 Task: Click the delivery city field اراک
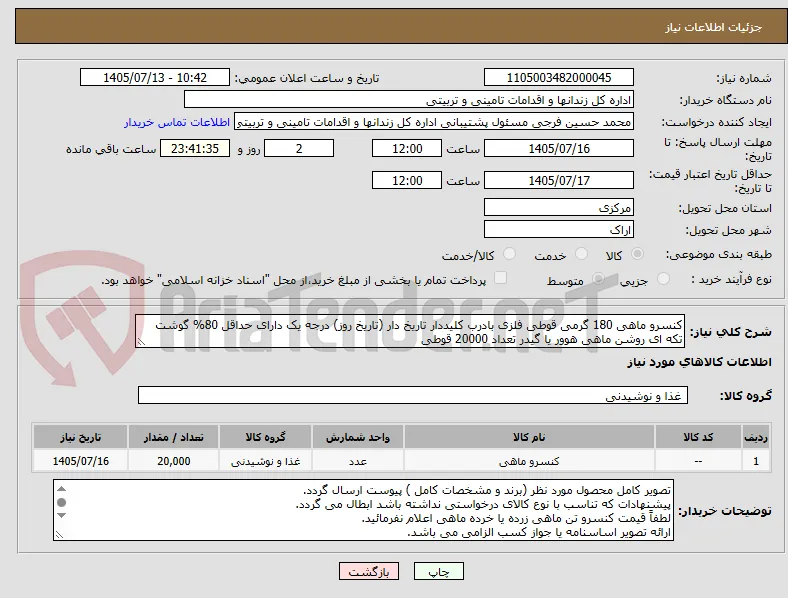coord(558,230)
